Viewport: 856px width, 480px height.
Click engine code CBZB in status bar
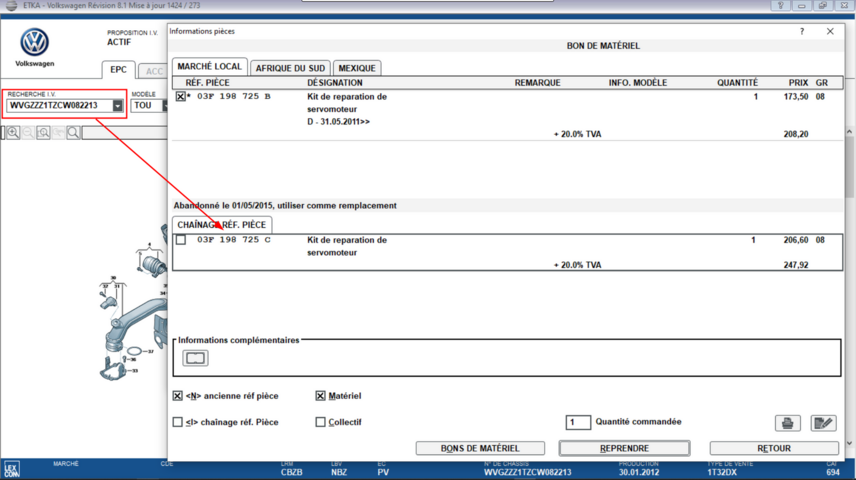(292, 472)
